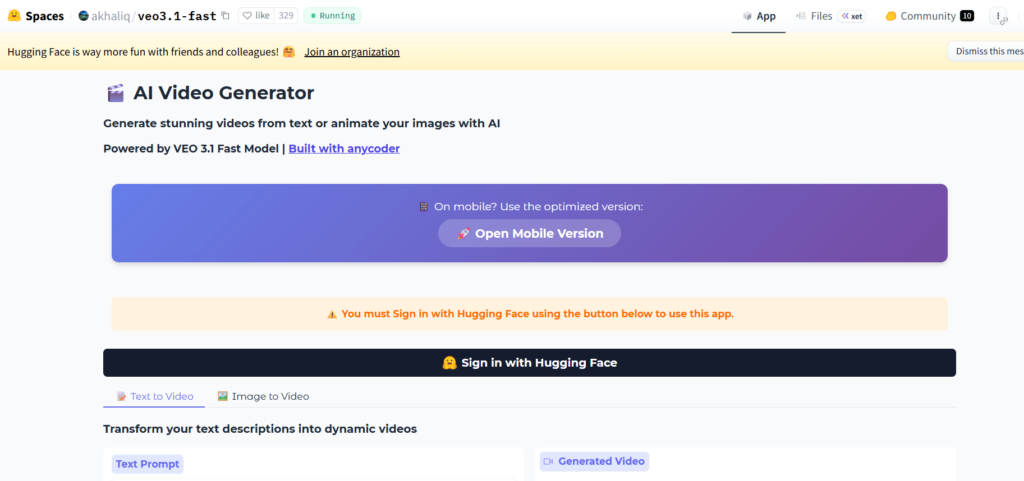Dismiss the organization banner message
Screen dimensions: 1024x481
point(985,52)
